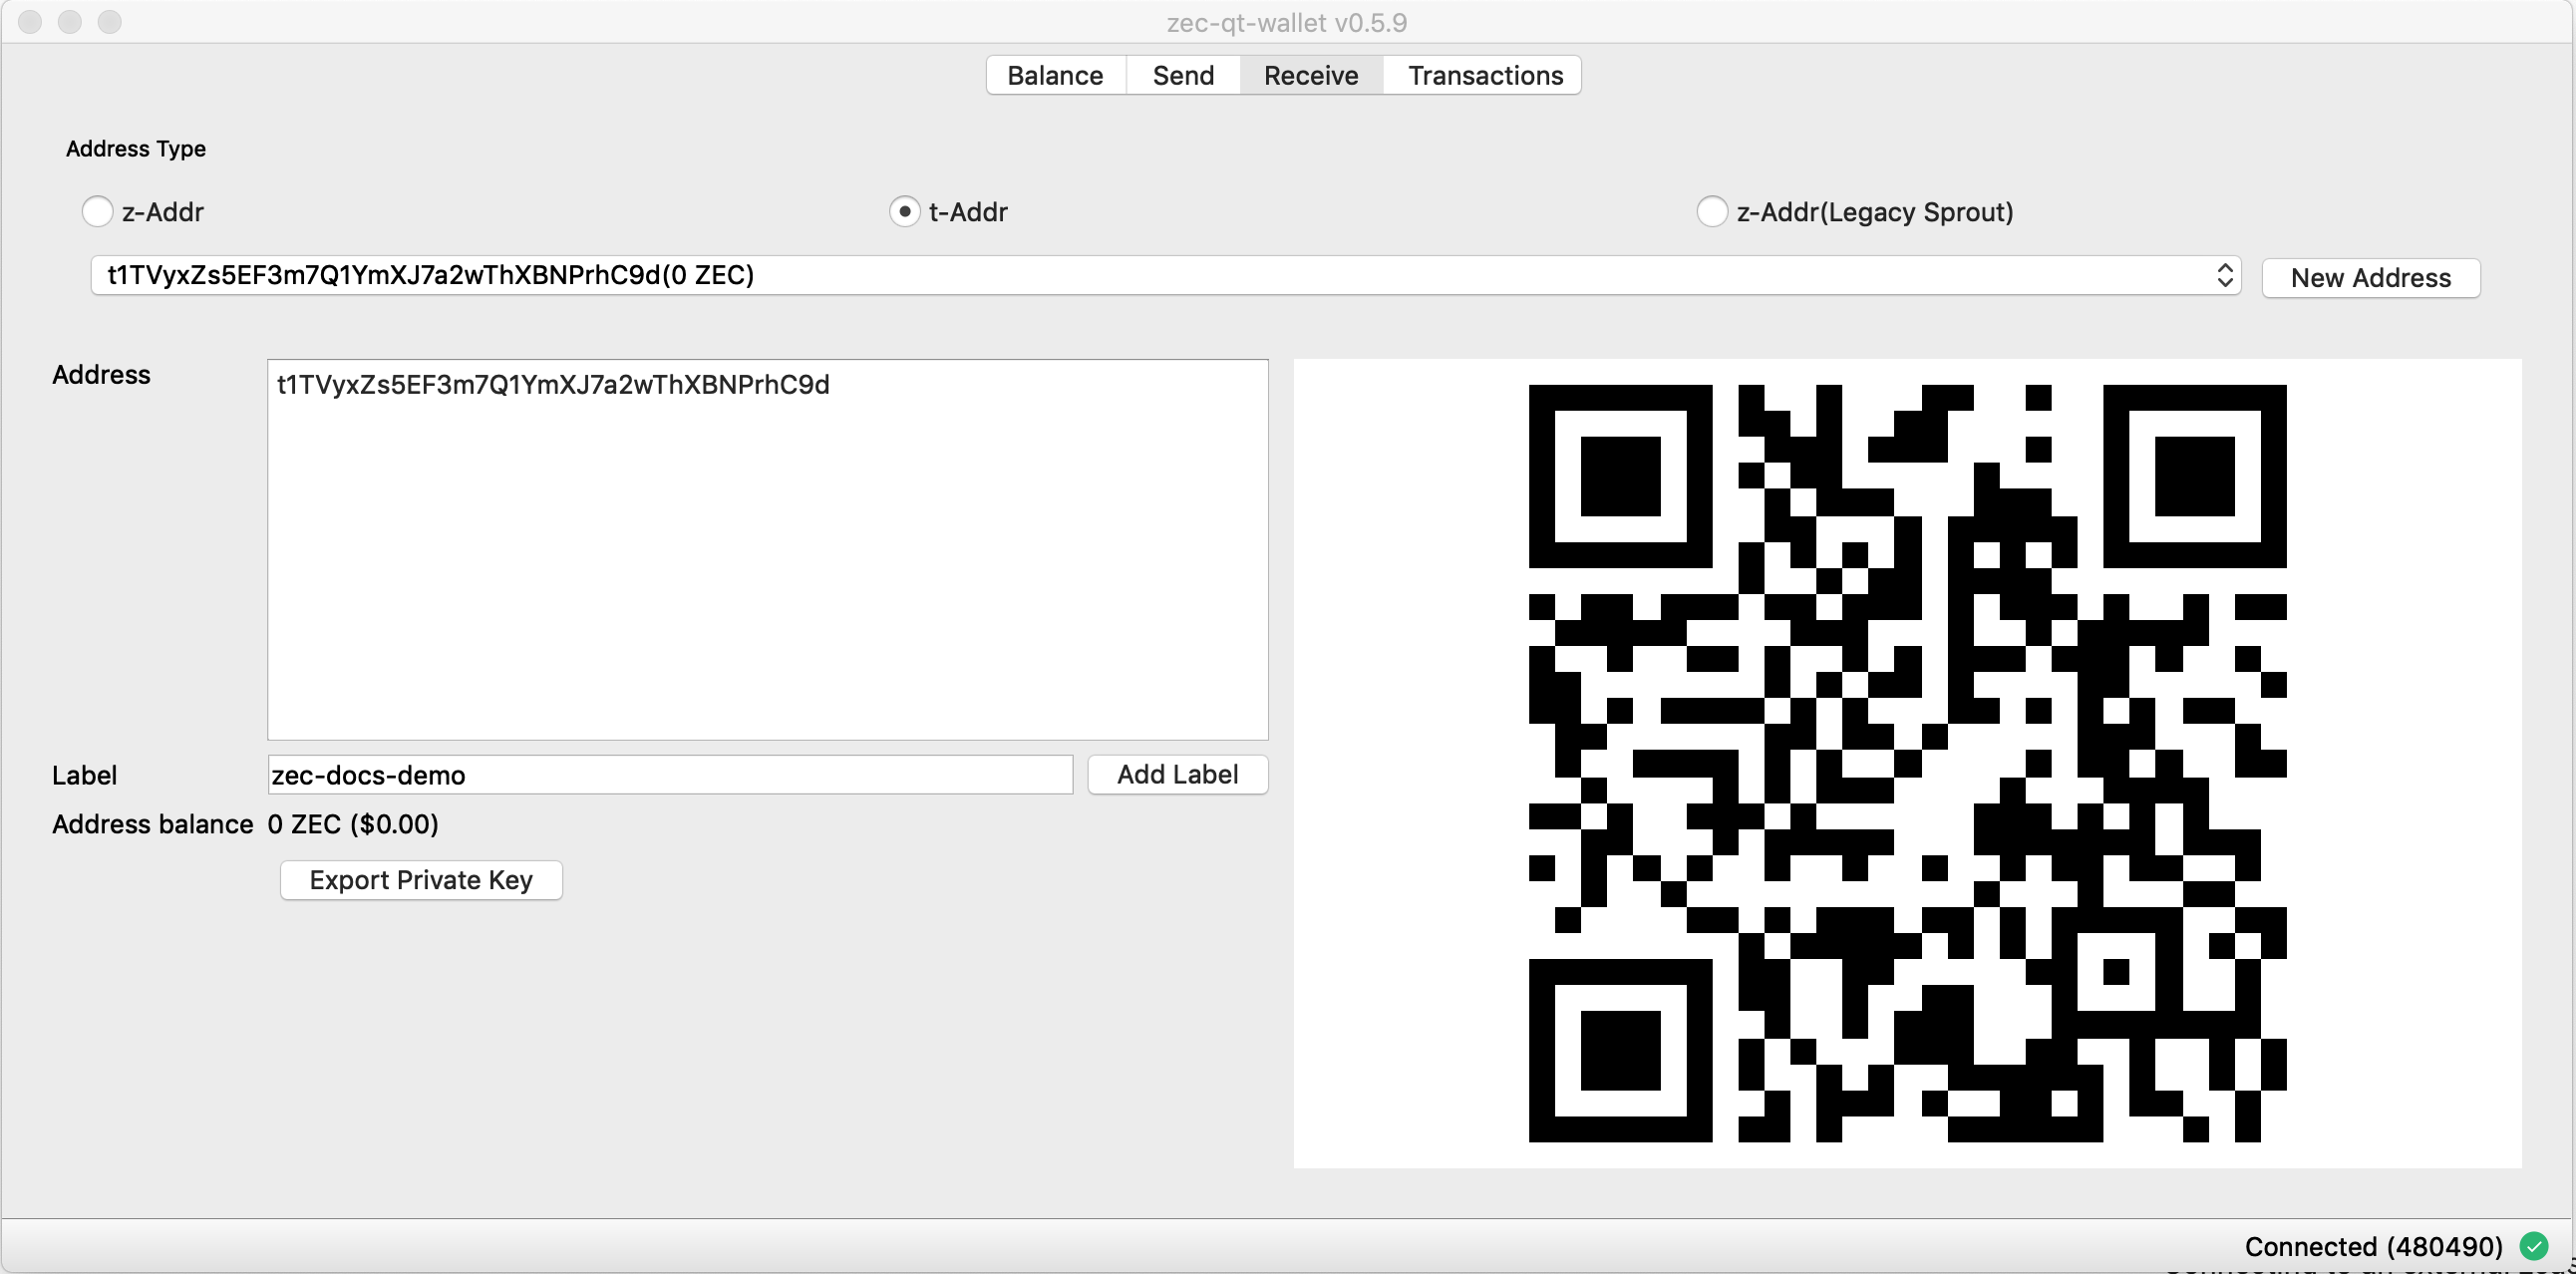Screen dimensions: 2576x1274
Task: Enable the z-Addr Legacy Sprout option
Action: pos(1711,210)
